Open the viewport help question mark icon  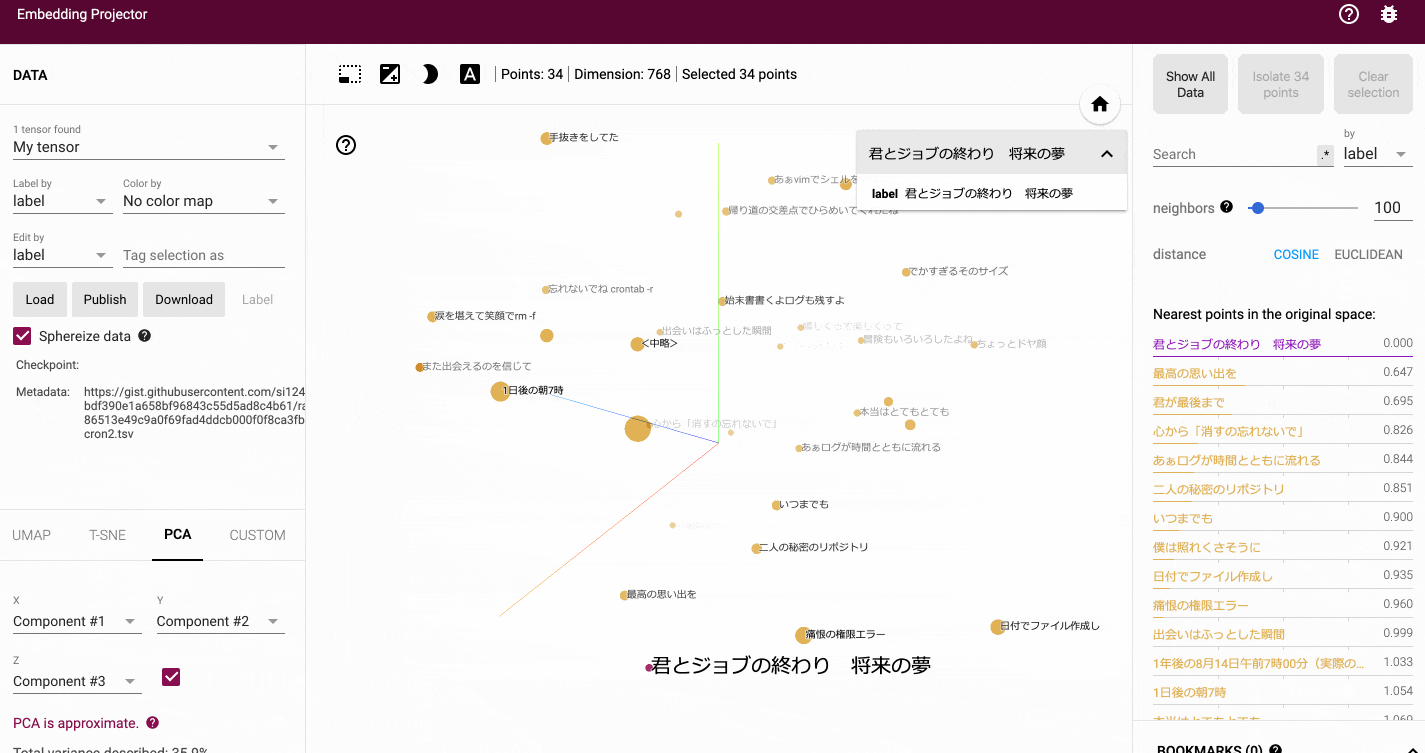pos(346,145)
